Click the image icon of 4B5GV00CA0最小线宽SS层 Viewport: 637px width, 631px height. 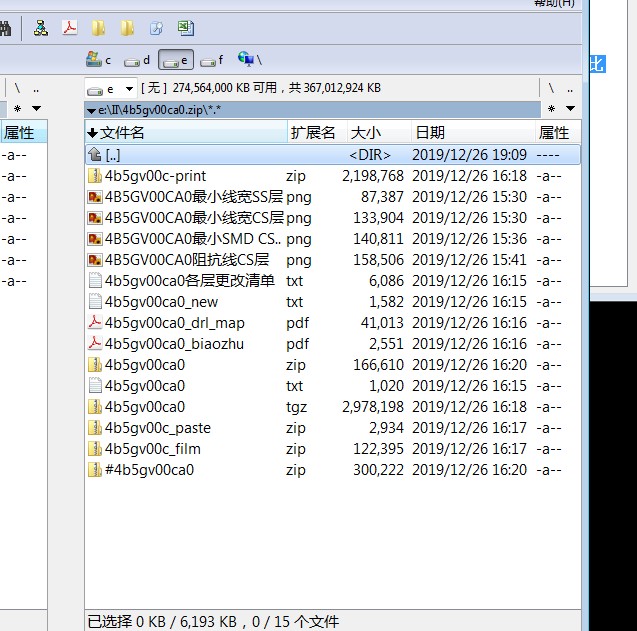(95, 197)
